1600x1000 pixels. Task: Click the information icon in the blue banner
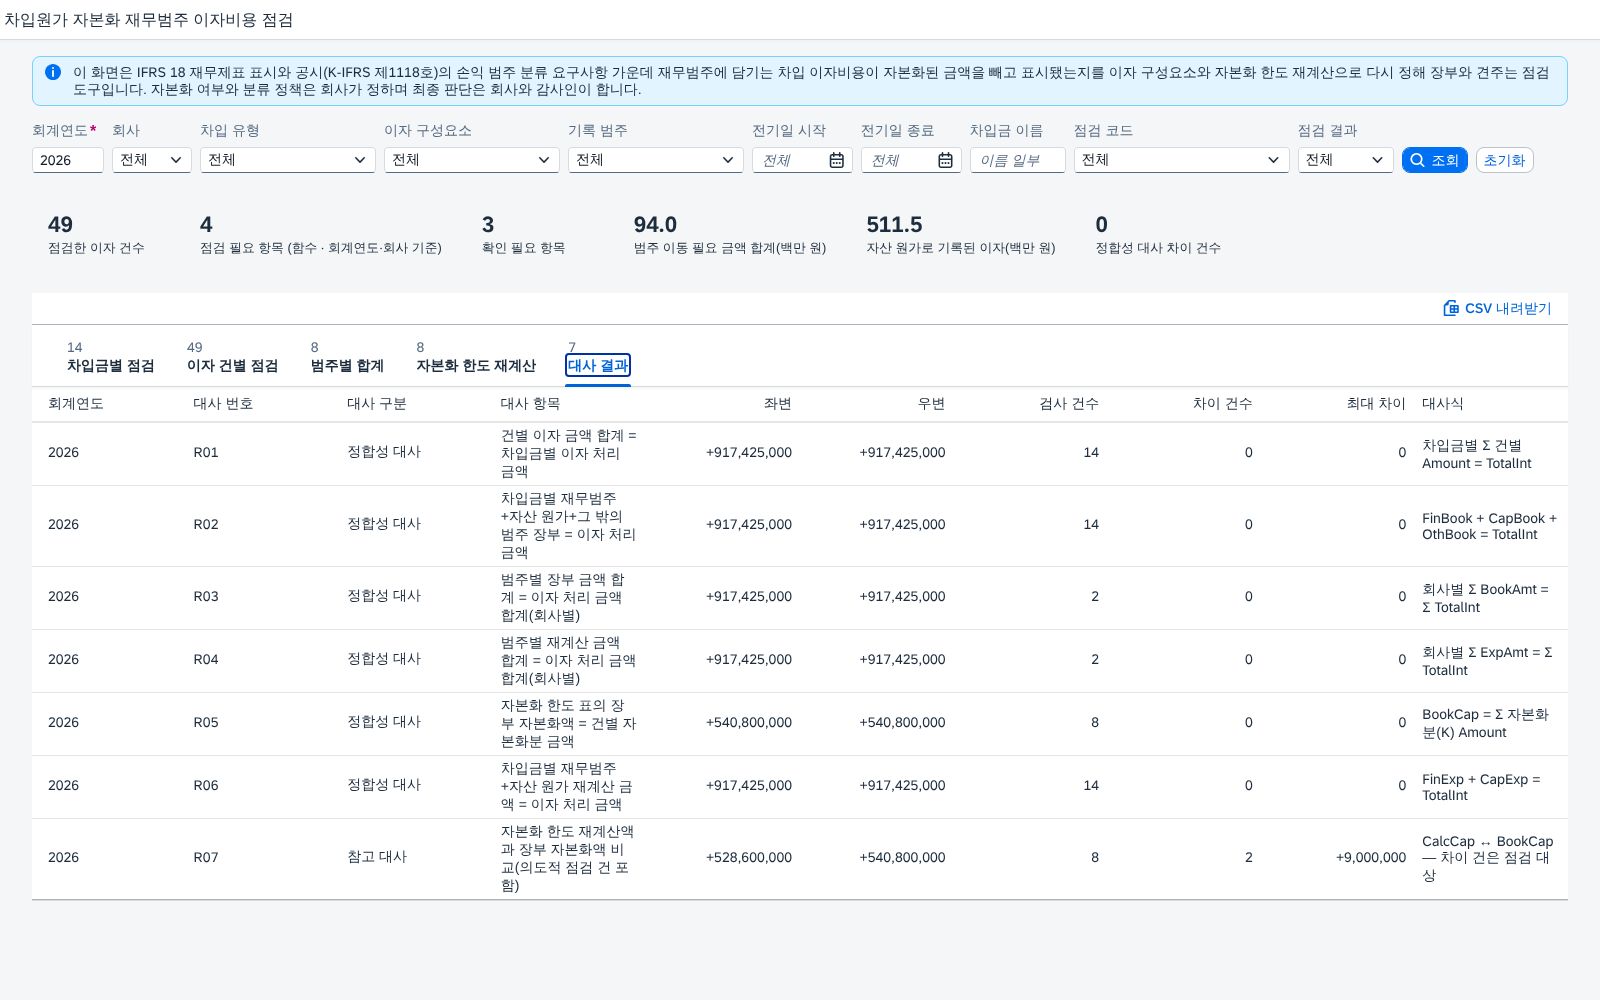53,72
